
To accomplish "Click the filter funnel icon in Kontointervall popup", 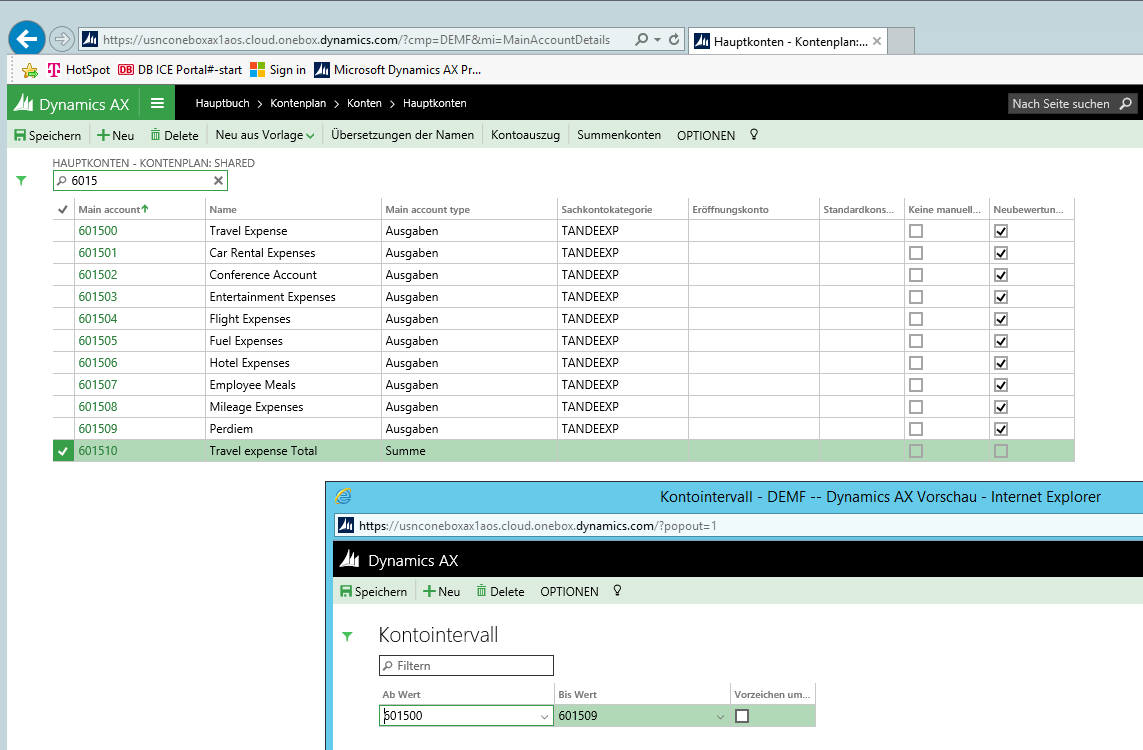I will 347,635.
